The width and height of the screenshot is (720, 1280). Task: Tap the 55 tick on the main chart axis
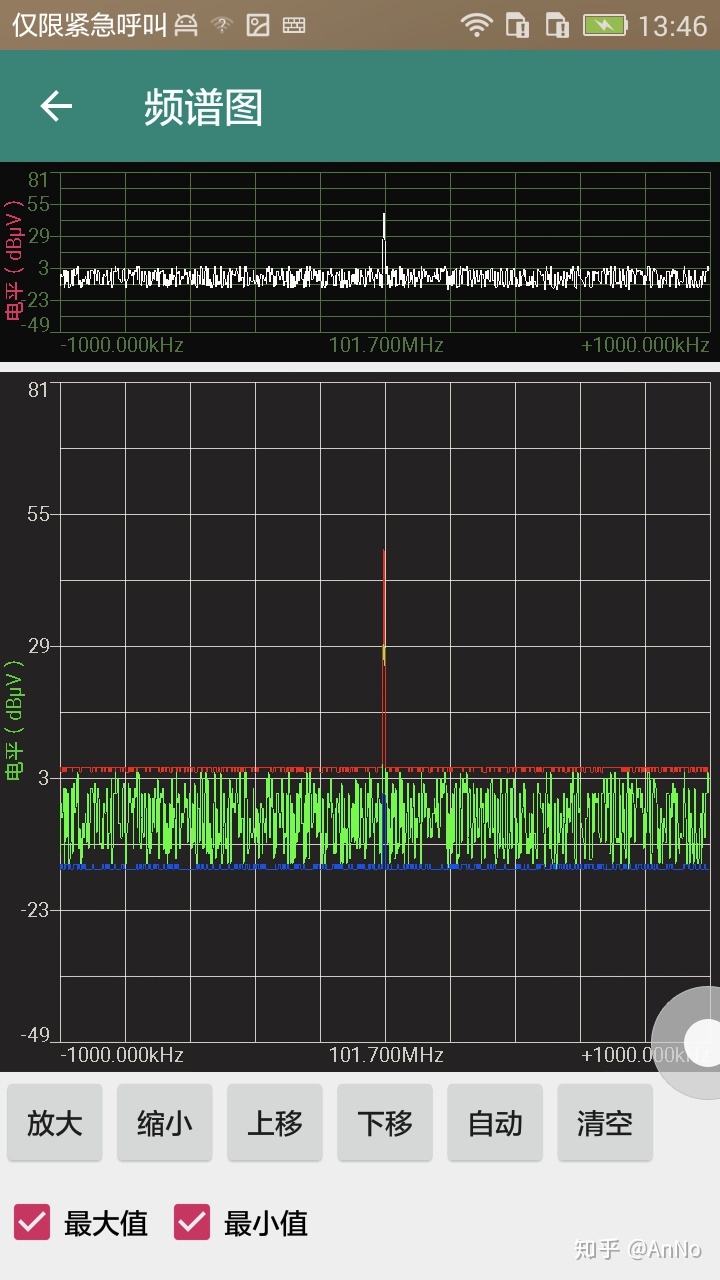tap(37, 514)
